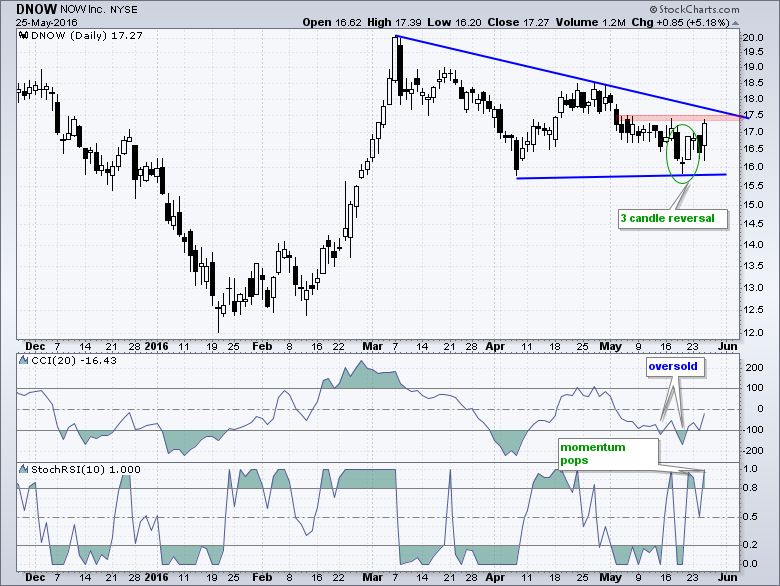Click the 'StochRSI(10) 1.000' indicator label
Image resolution: width=780 pixels, height=586 pixels.
pos(86,470)
